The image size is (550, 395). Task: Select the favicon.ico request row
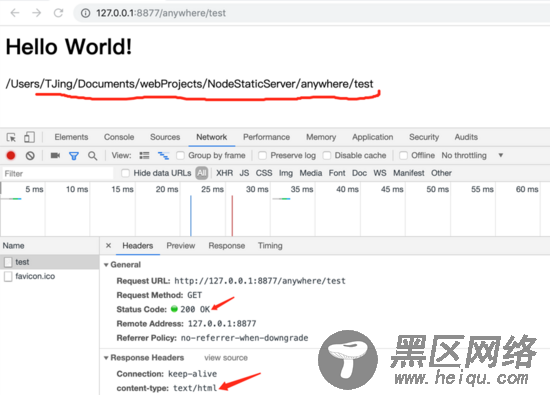[49, 276]
